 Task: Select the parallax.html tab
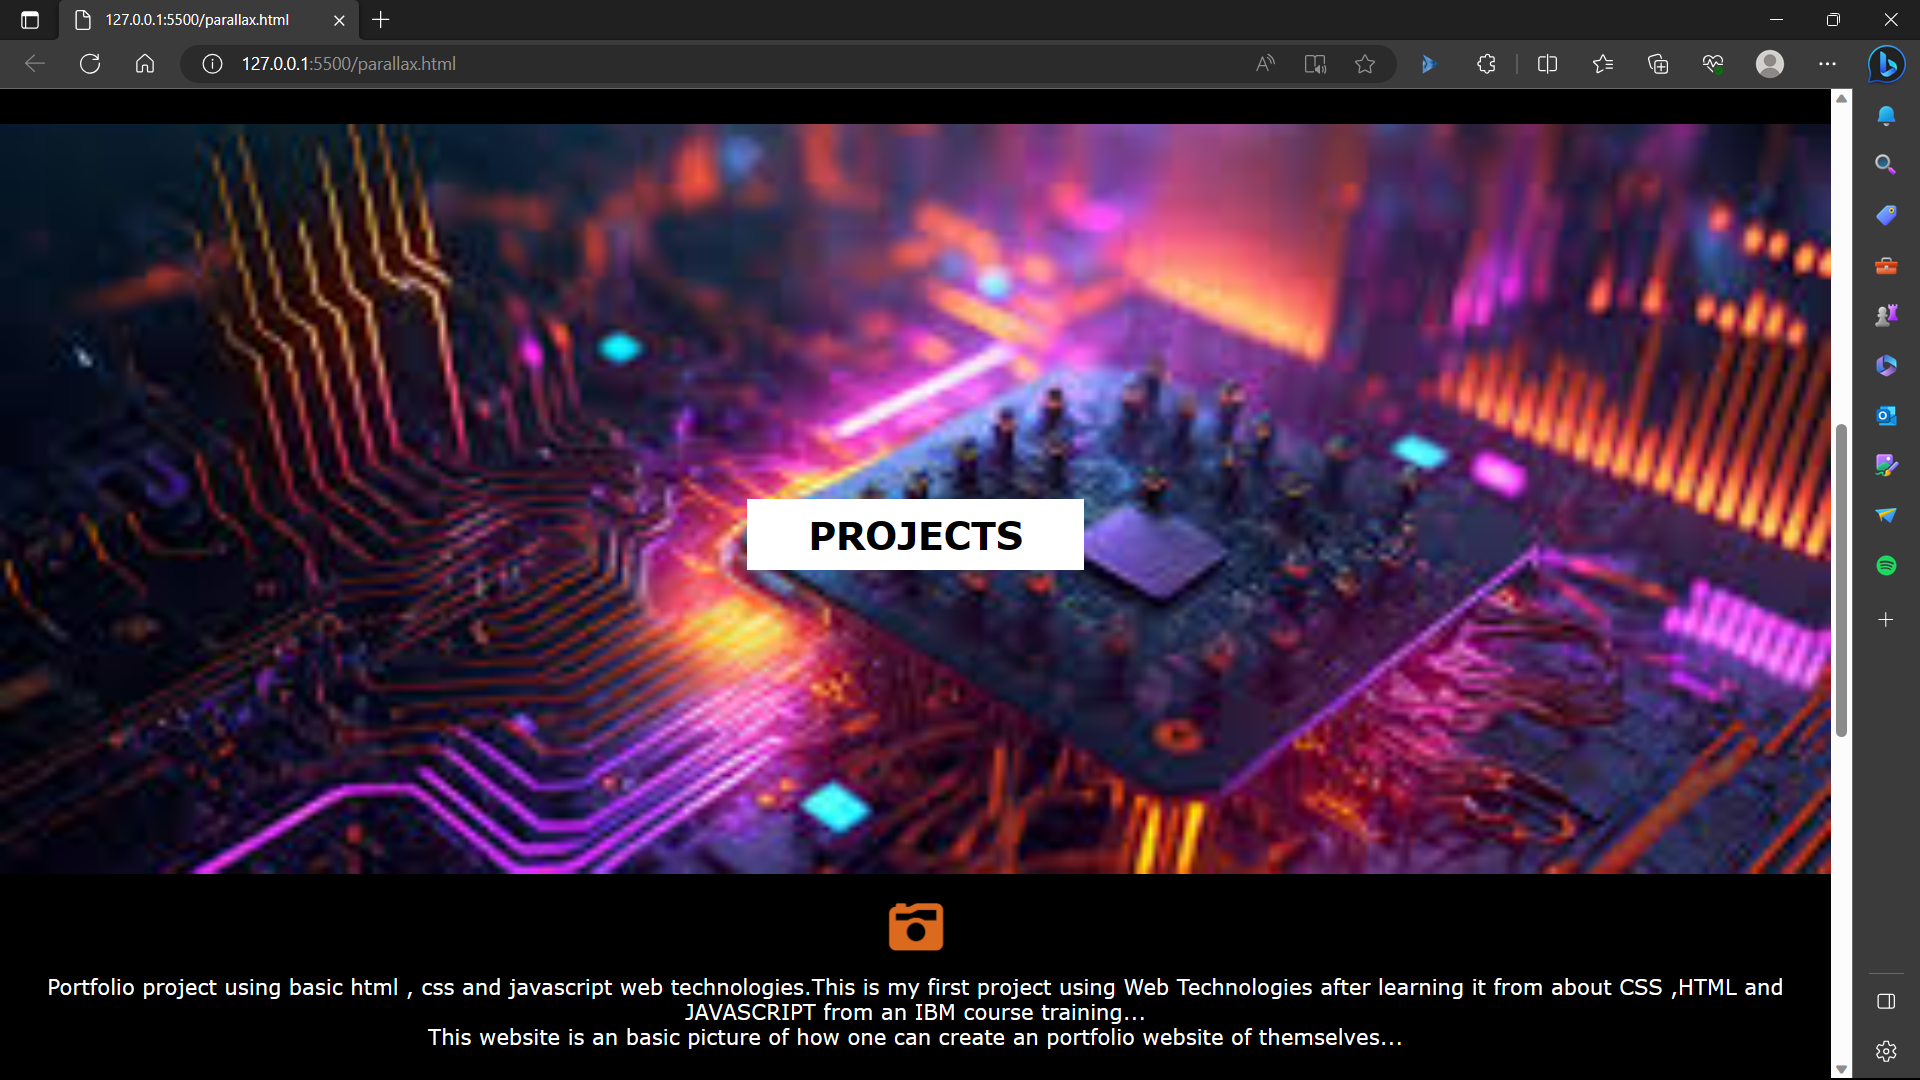point(198,20)
